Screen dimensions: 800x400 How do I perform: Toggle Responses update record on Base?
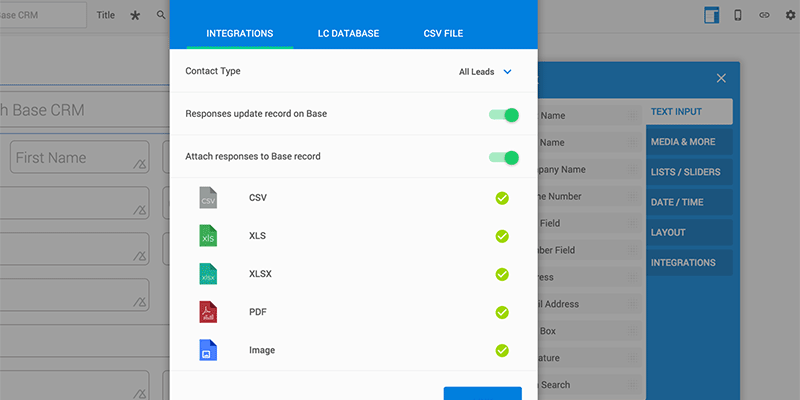[504, 115]
